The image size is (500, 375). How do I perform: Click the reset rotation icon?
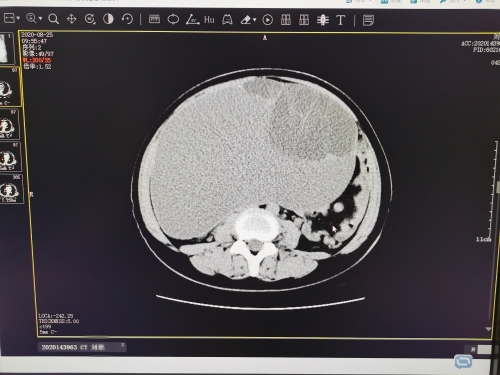(127, 19)
